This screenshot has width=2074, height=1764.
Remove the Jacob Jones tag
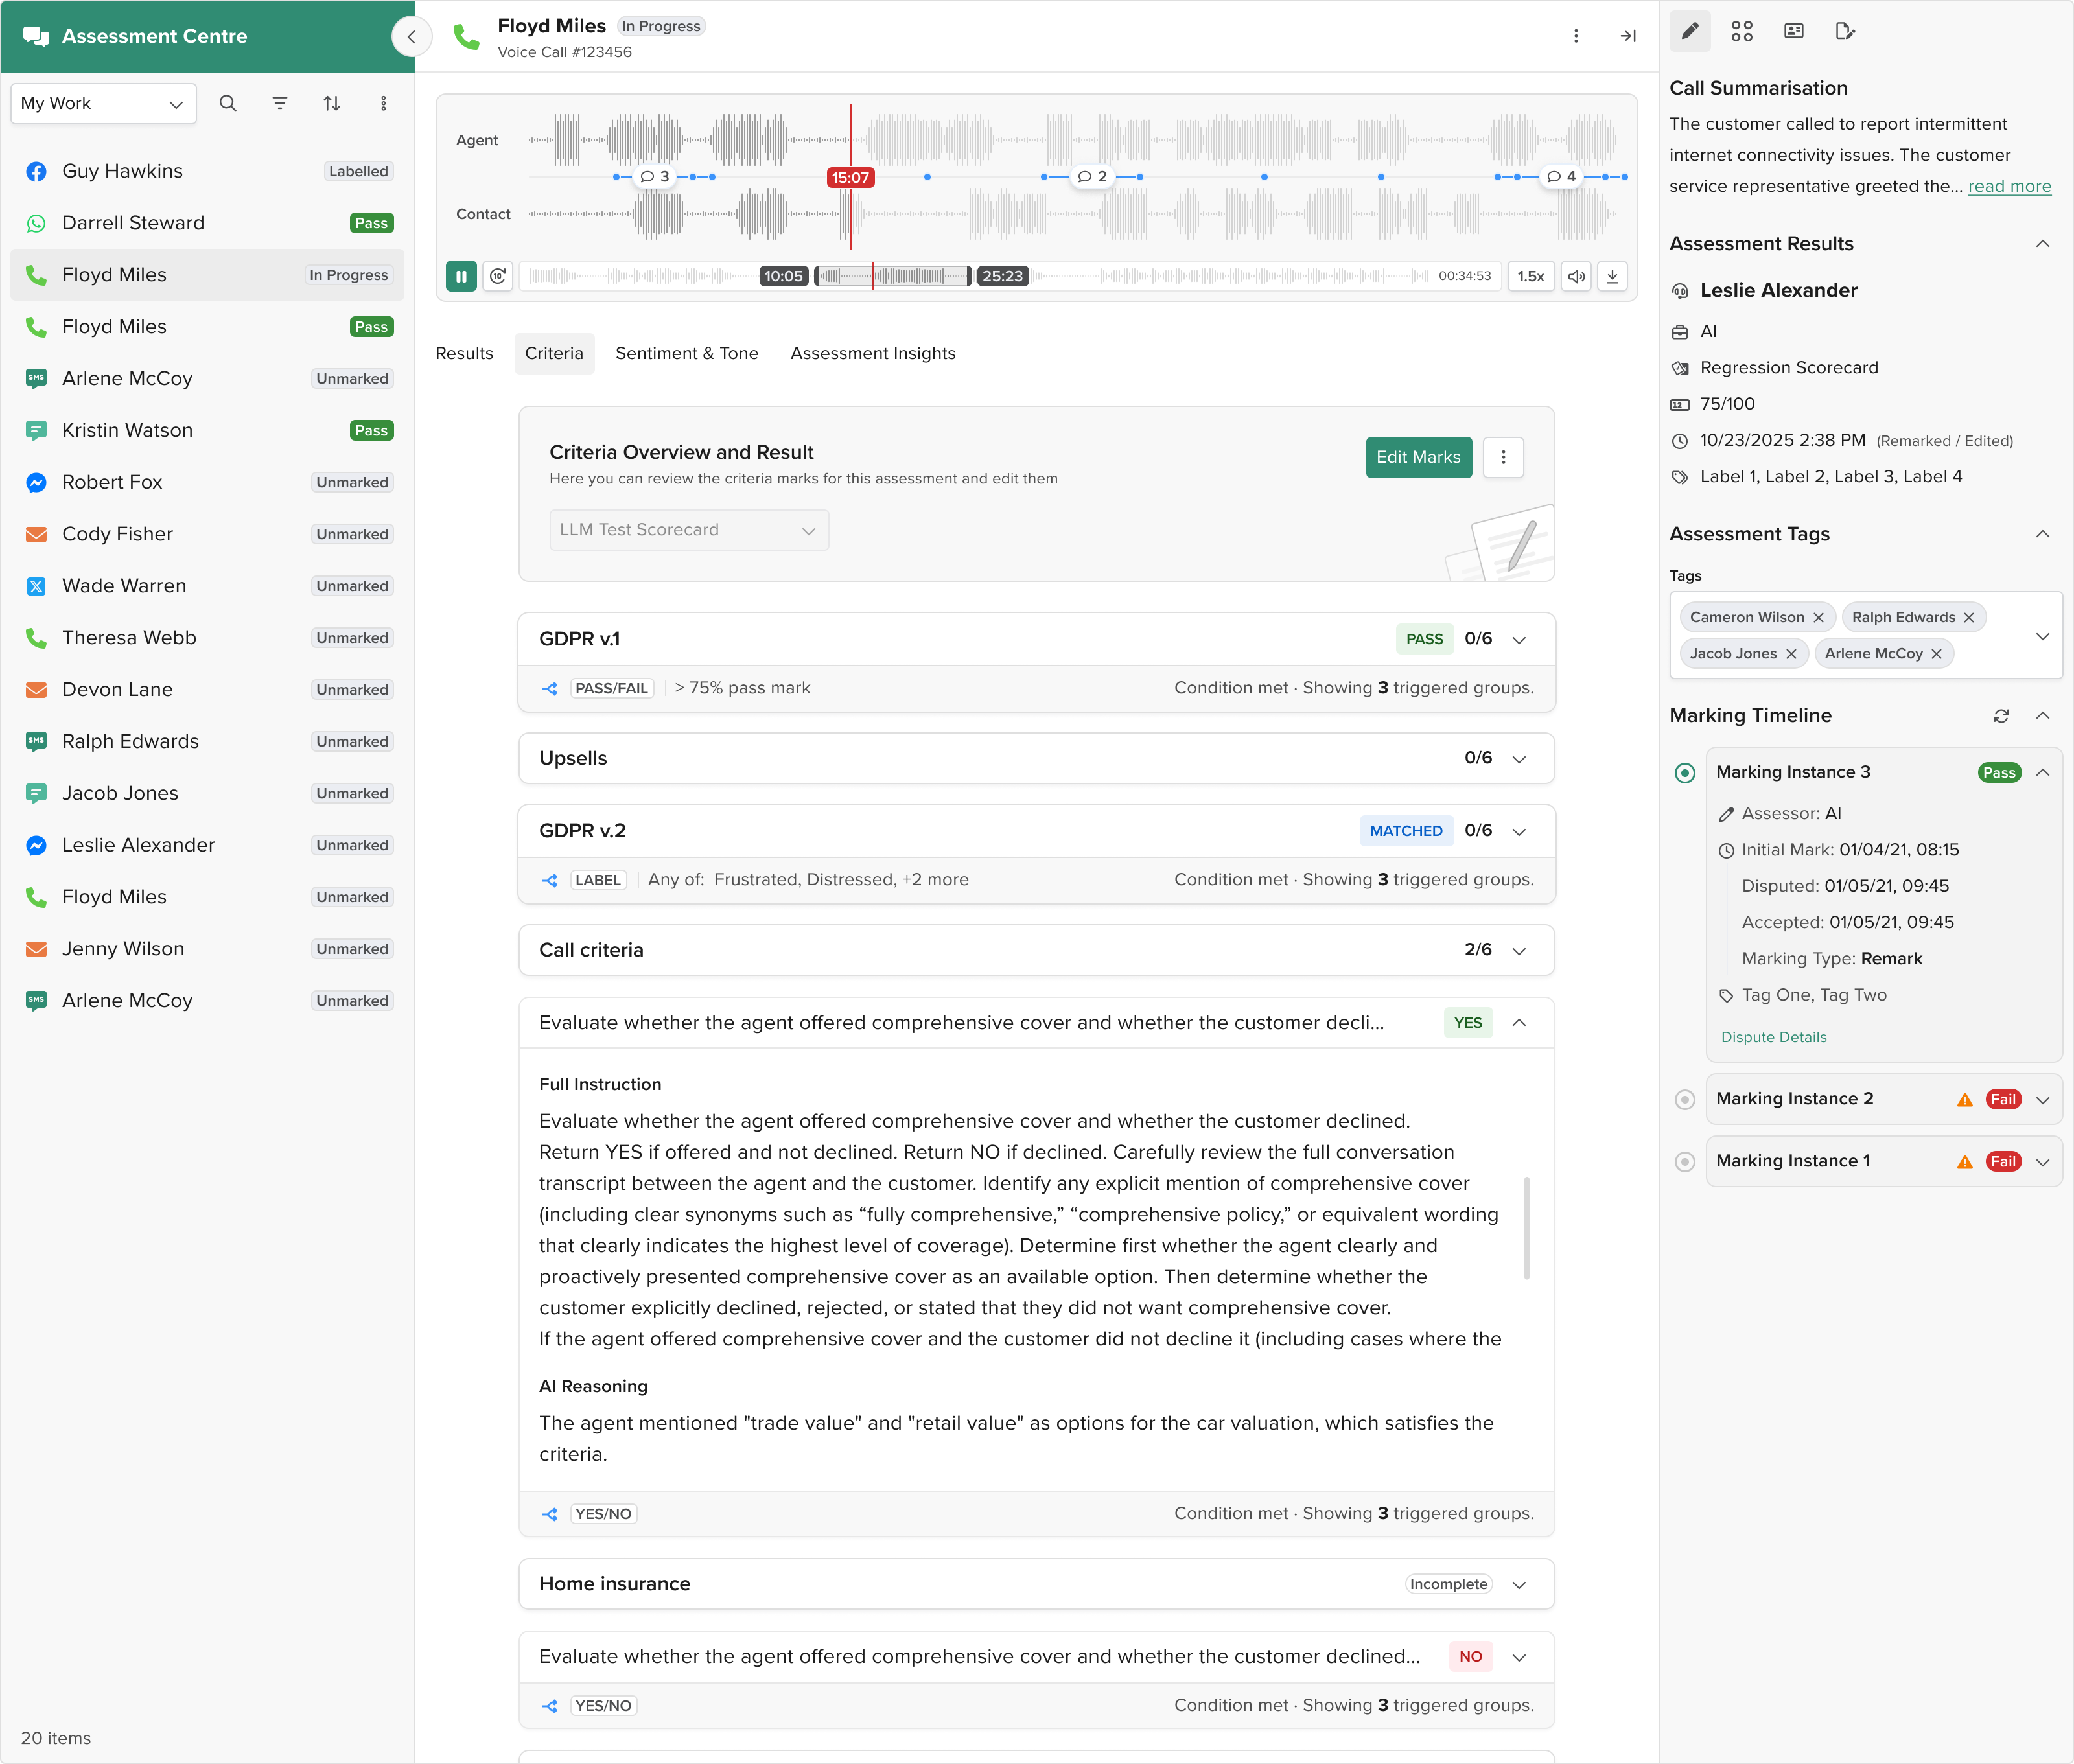point(1791,654)
